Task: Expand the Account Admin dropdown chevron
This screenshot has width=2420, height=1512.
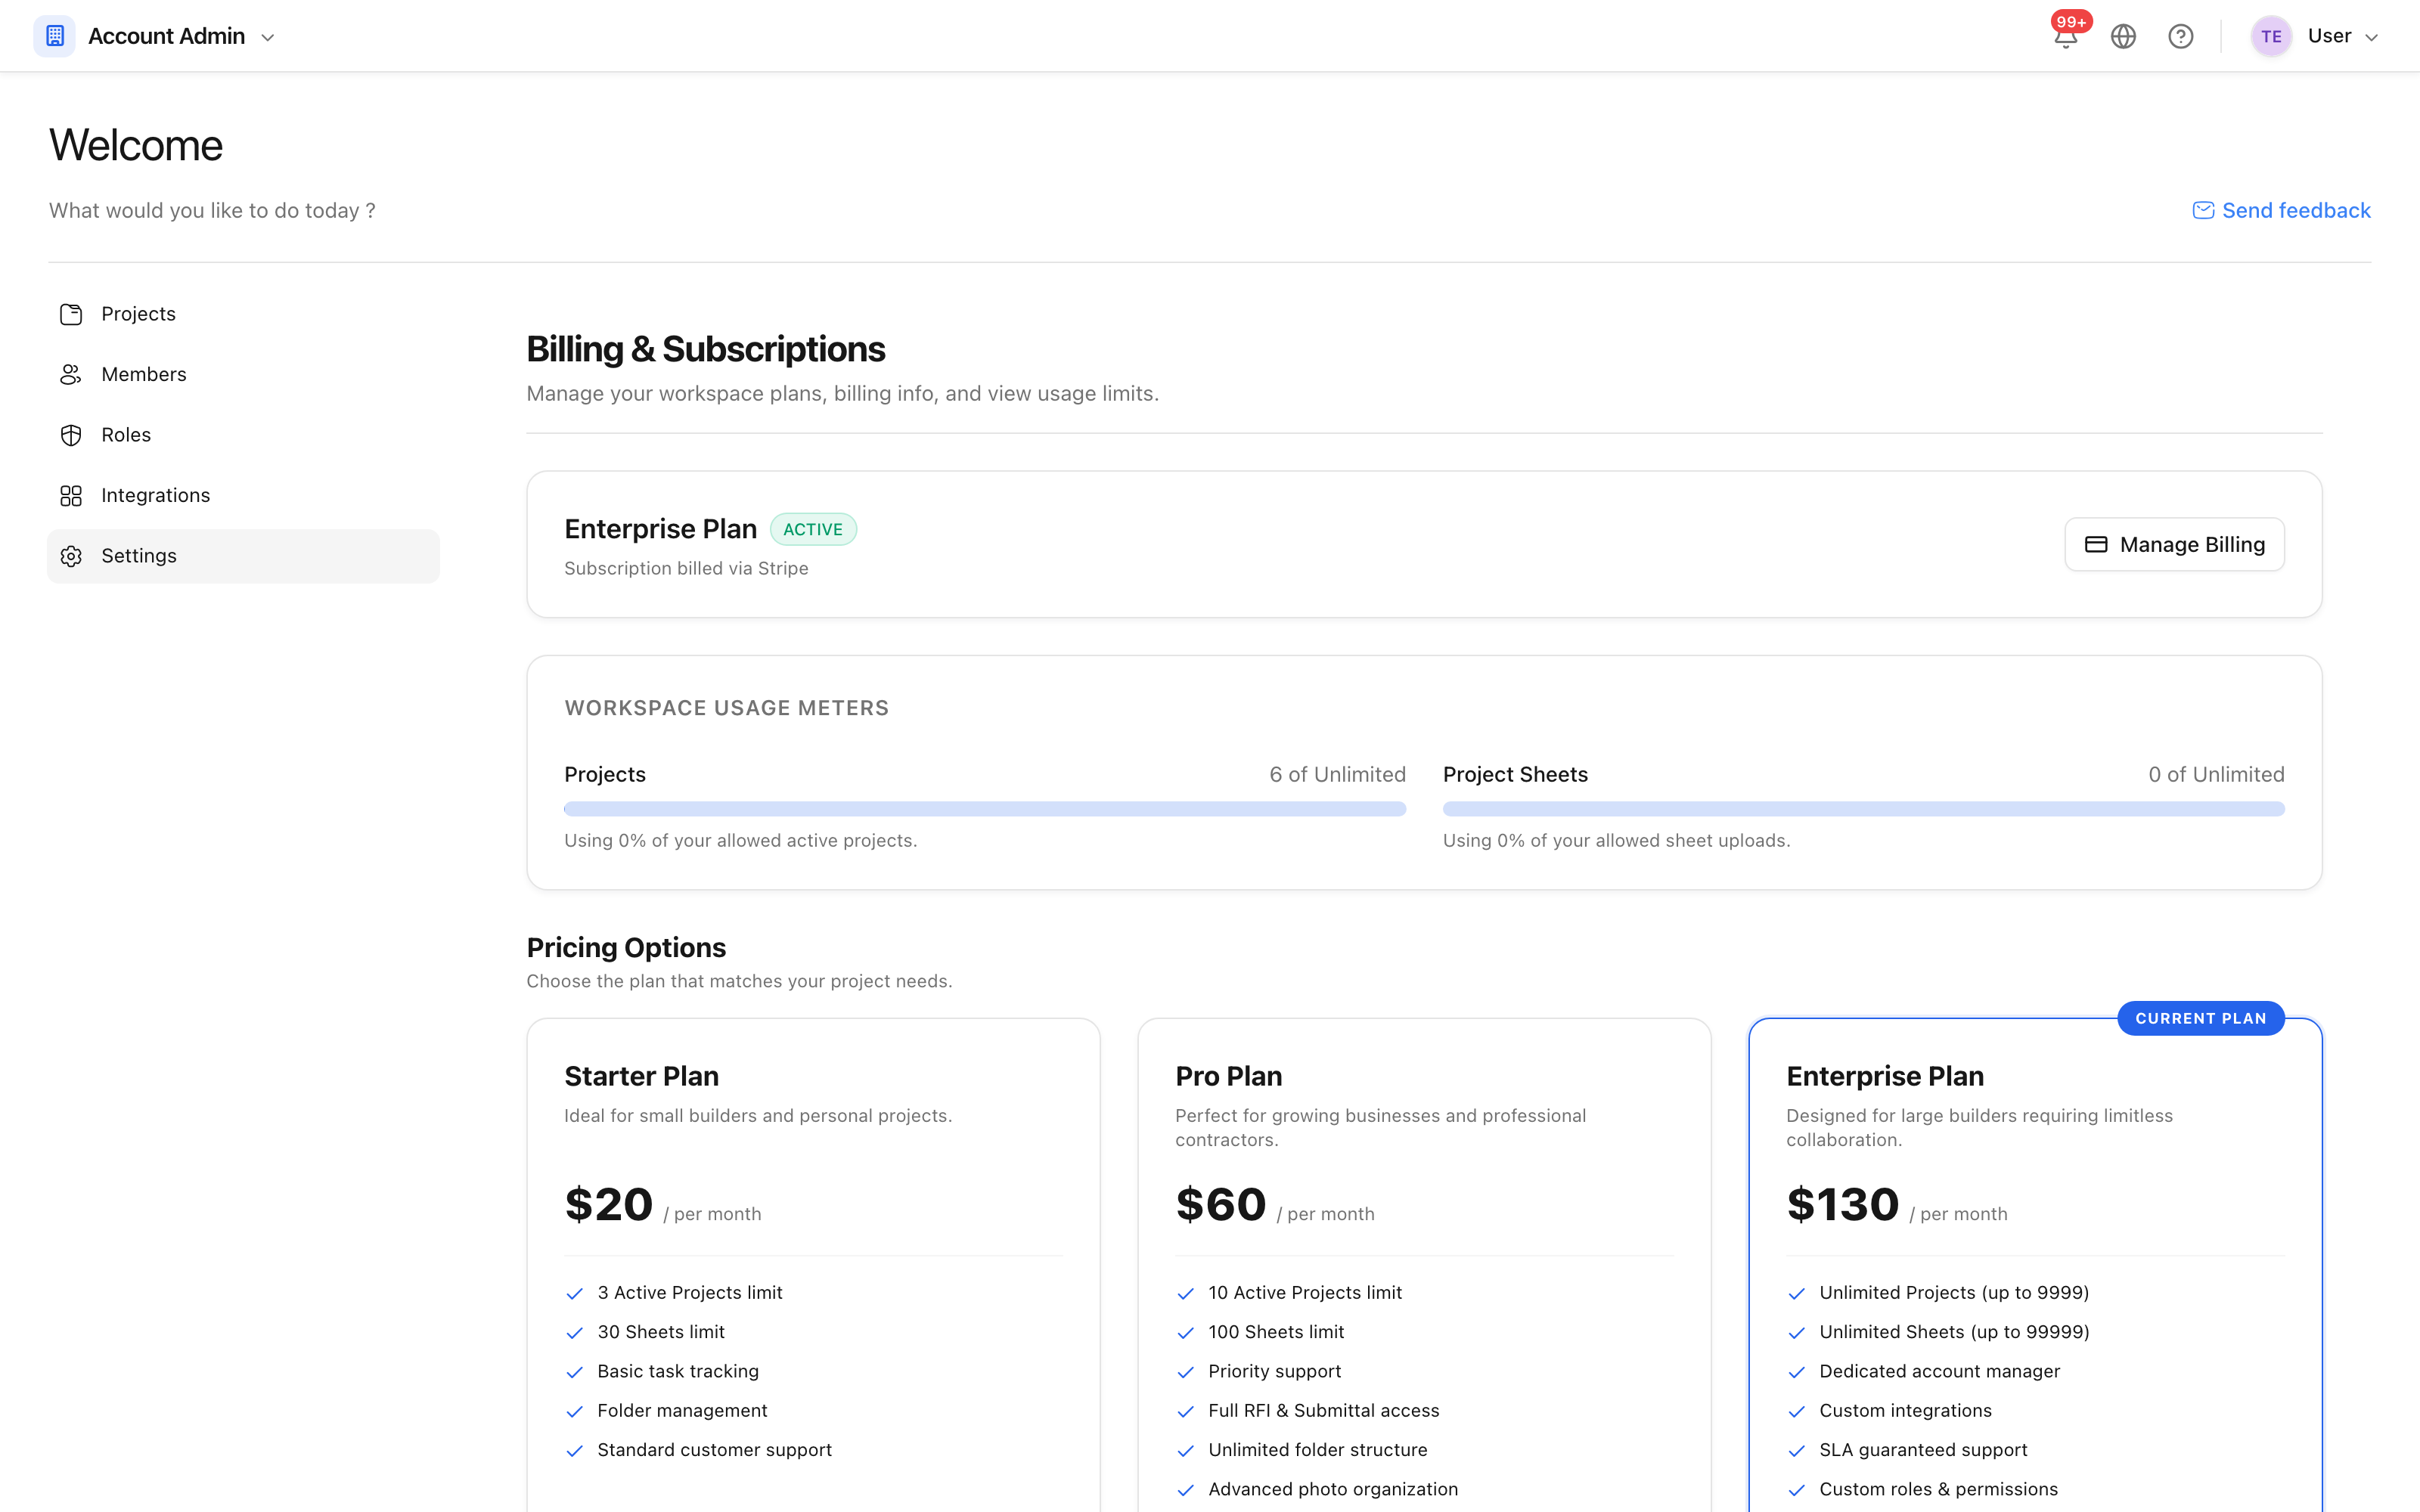Action: click(268, 38)
